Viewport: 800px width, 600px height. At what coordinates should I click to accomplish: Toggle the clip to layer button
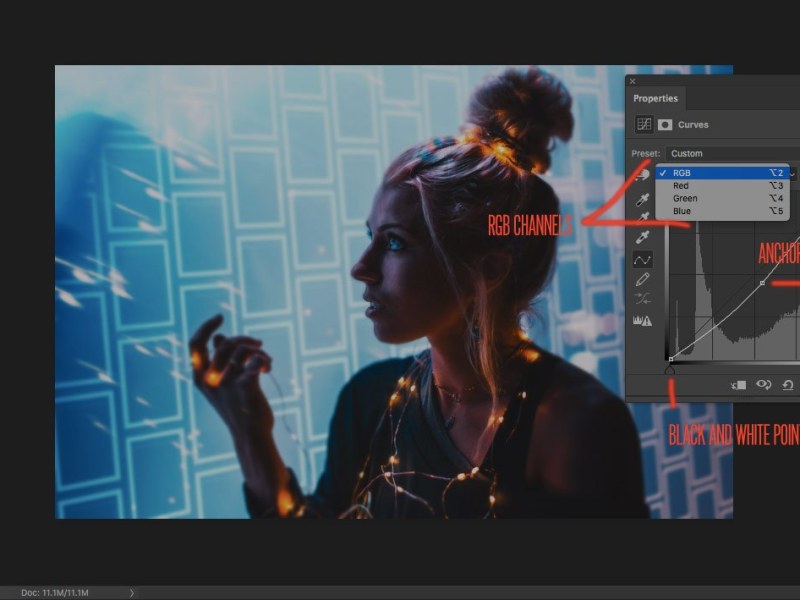739,385
